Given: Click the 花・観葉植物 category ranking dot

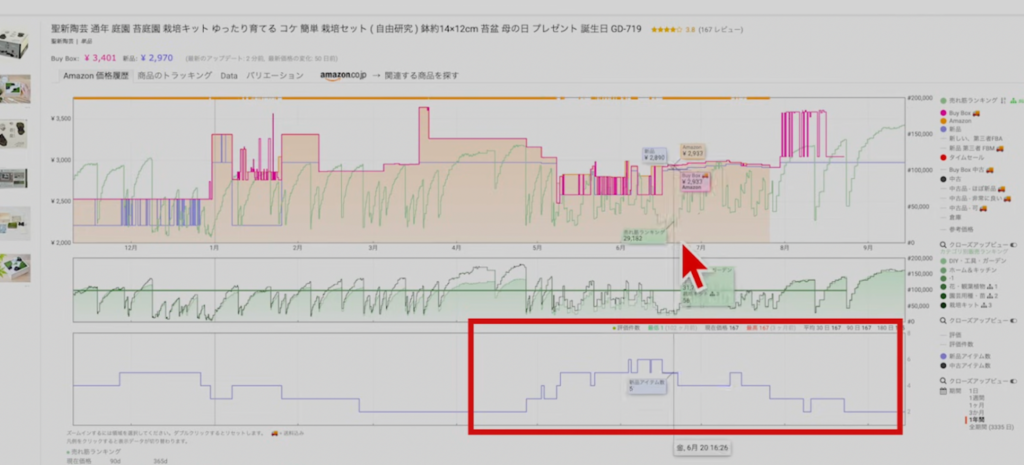Looking at the screenshot, I should coord(944,287).
